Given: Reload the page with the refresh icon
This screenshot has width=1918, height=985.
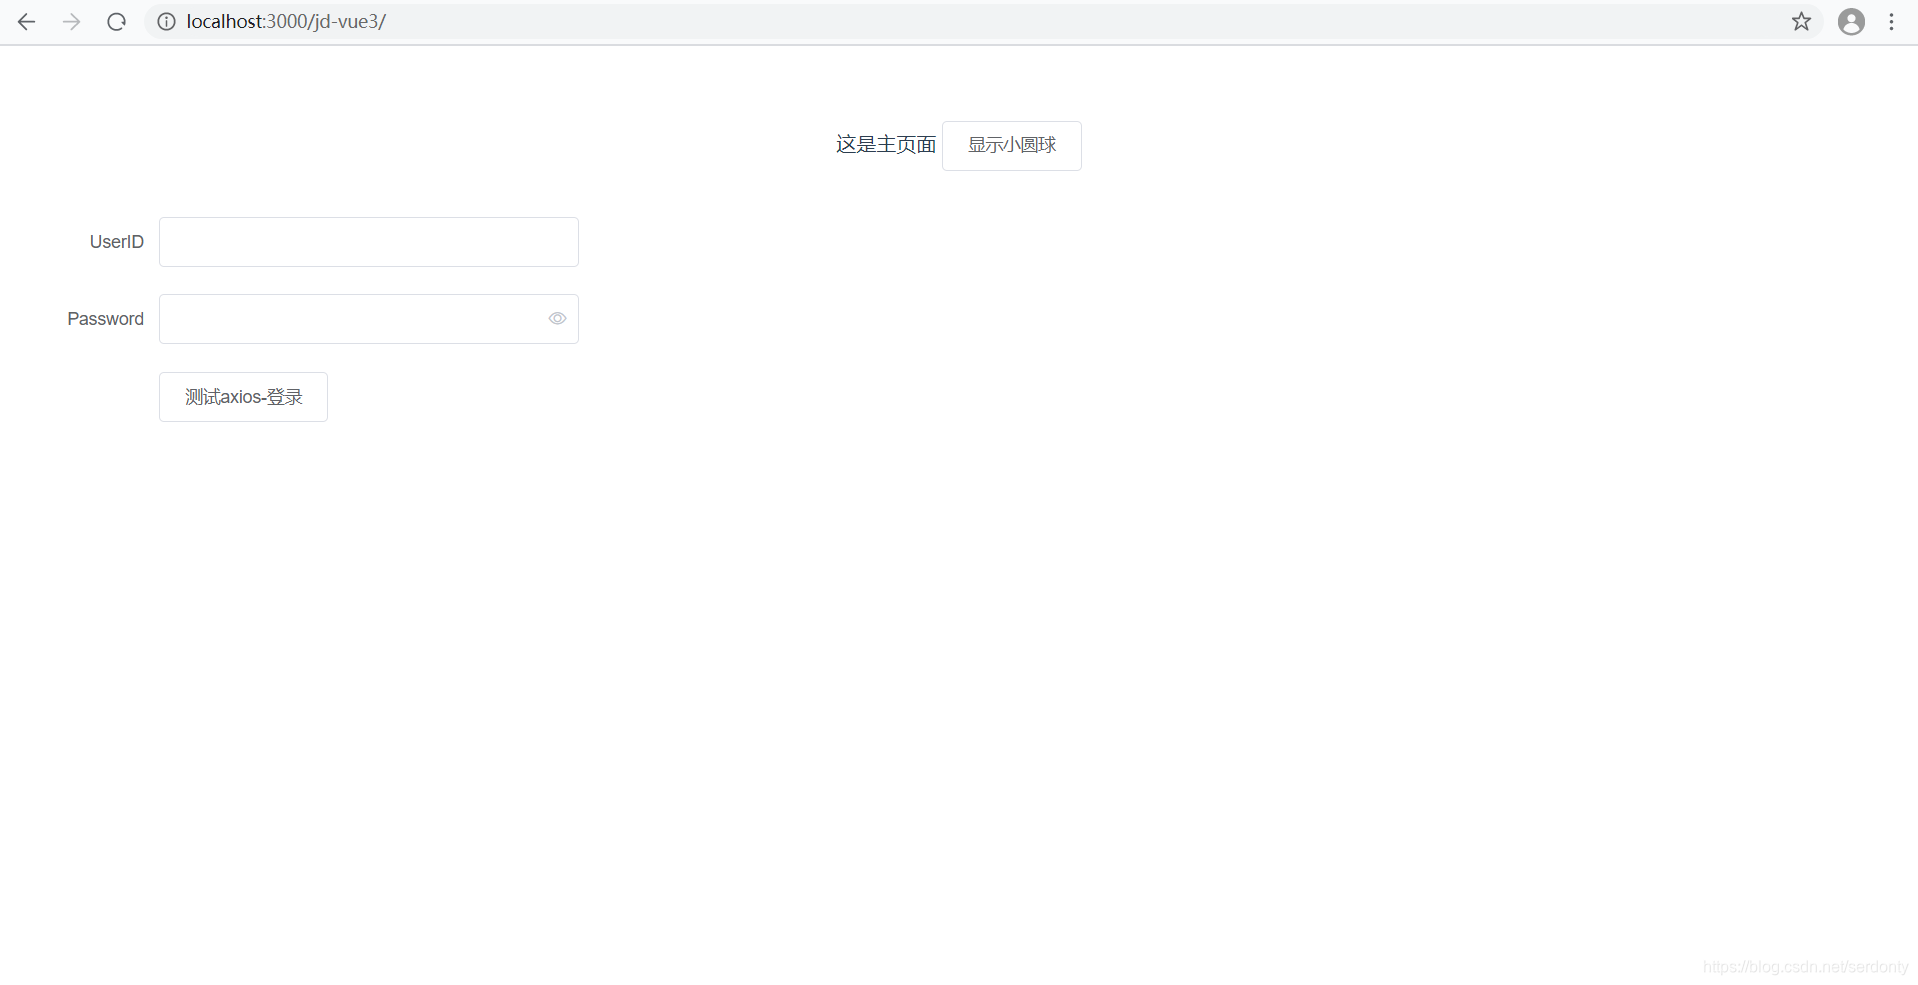Looking at the screenshot, I should pyautogui.click(x=116, y=22).
